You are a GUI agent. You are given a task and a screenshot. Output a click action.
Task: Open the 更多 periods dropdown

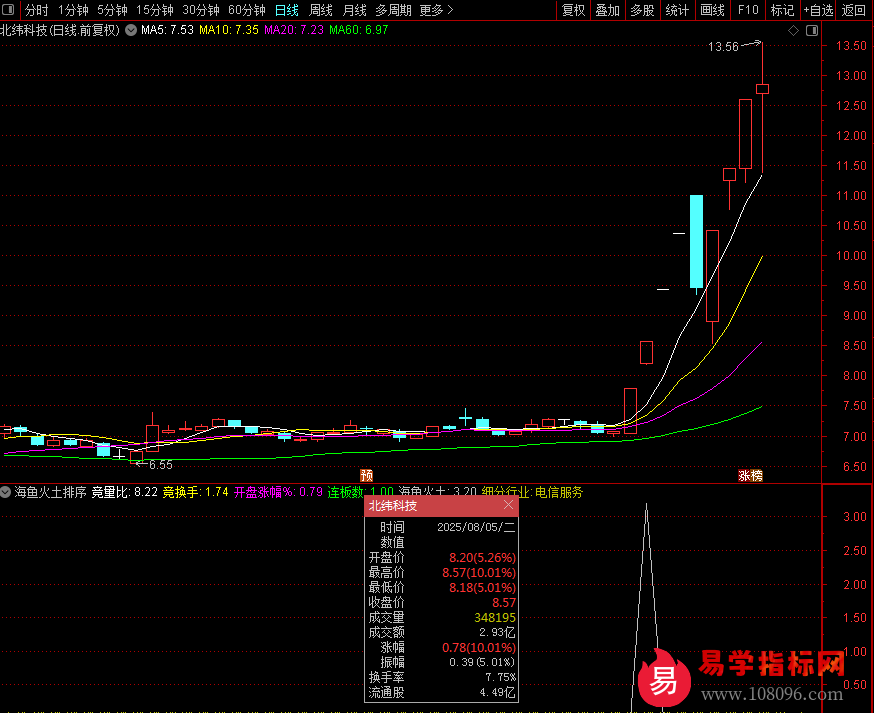pos(436,10)
